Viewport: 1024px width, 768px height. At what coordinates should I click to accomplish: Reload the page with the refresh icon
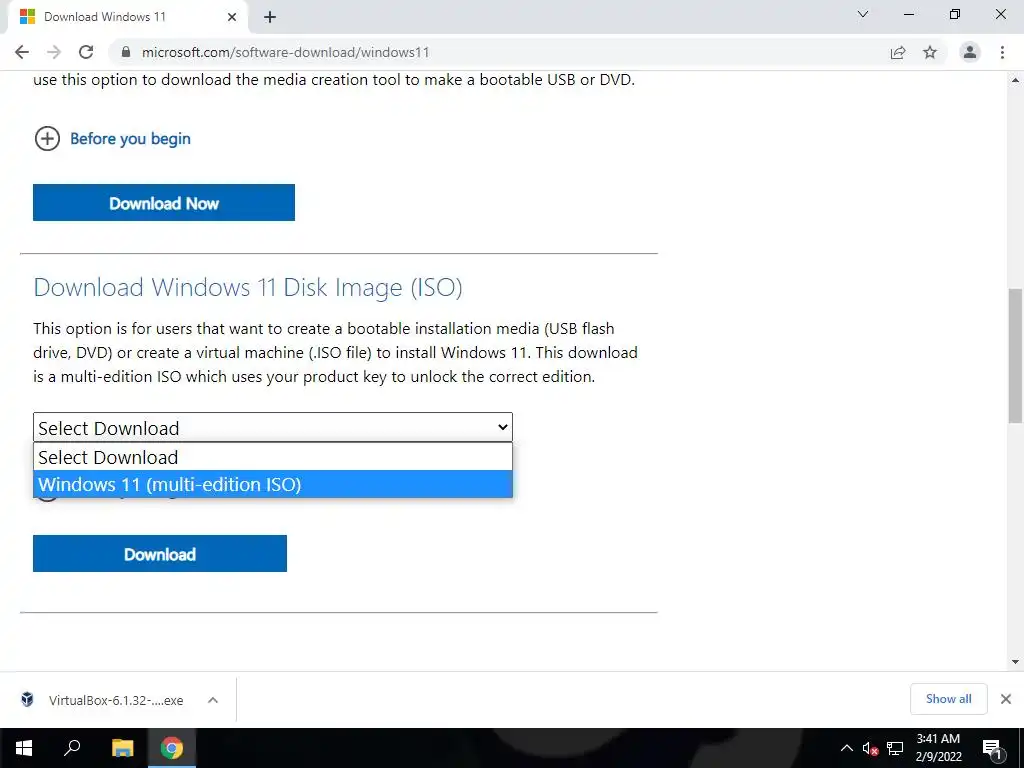click(x=86, y=52)
